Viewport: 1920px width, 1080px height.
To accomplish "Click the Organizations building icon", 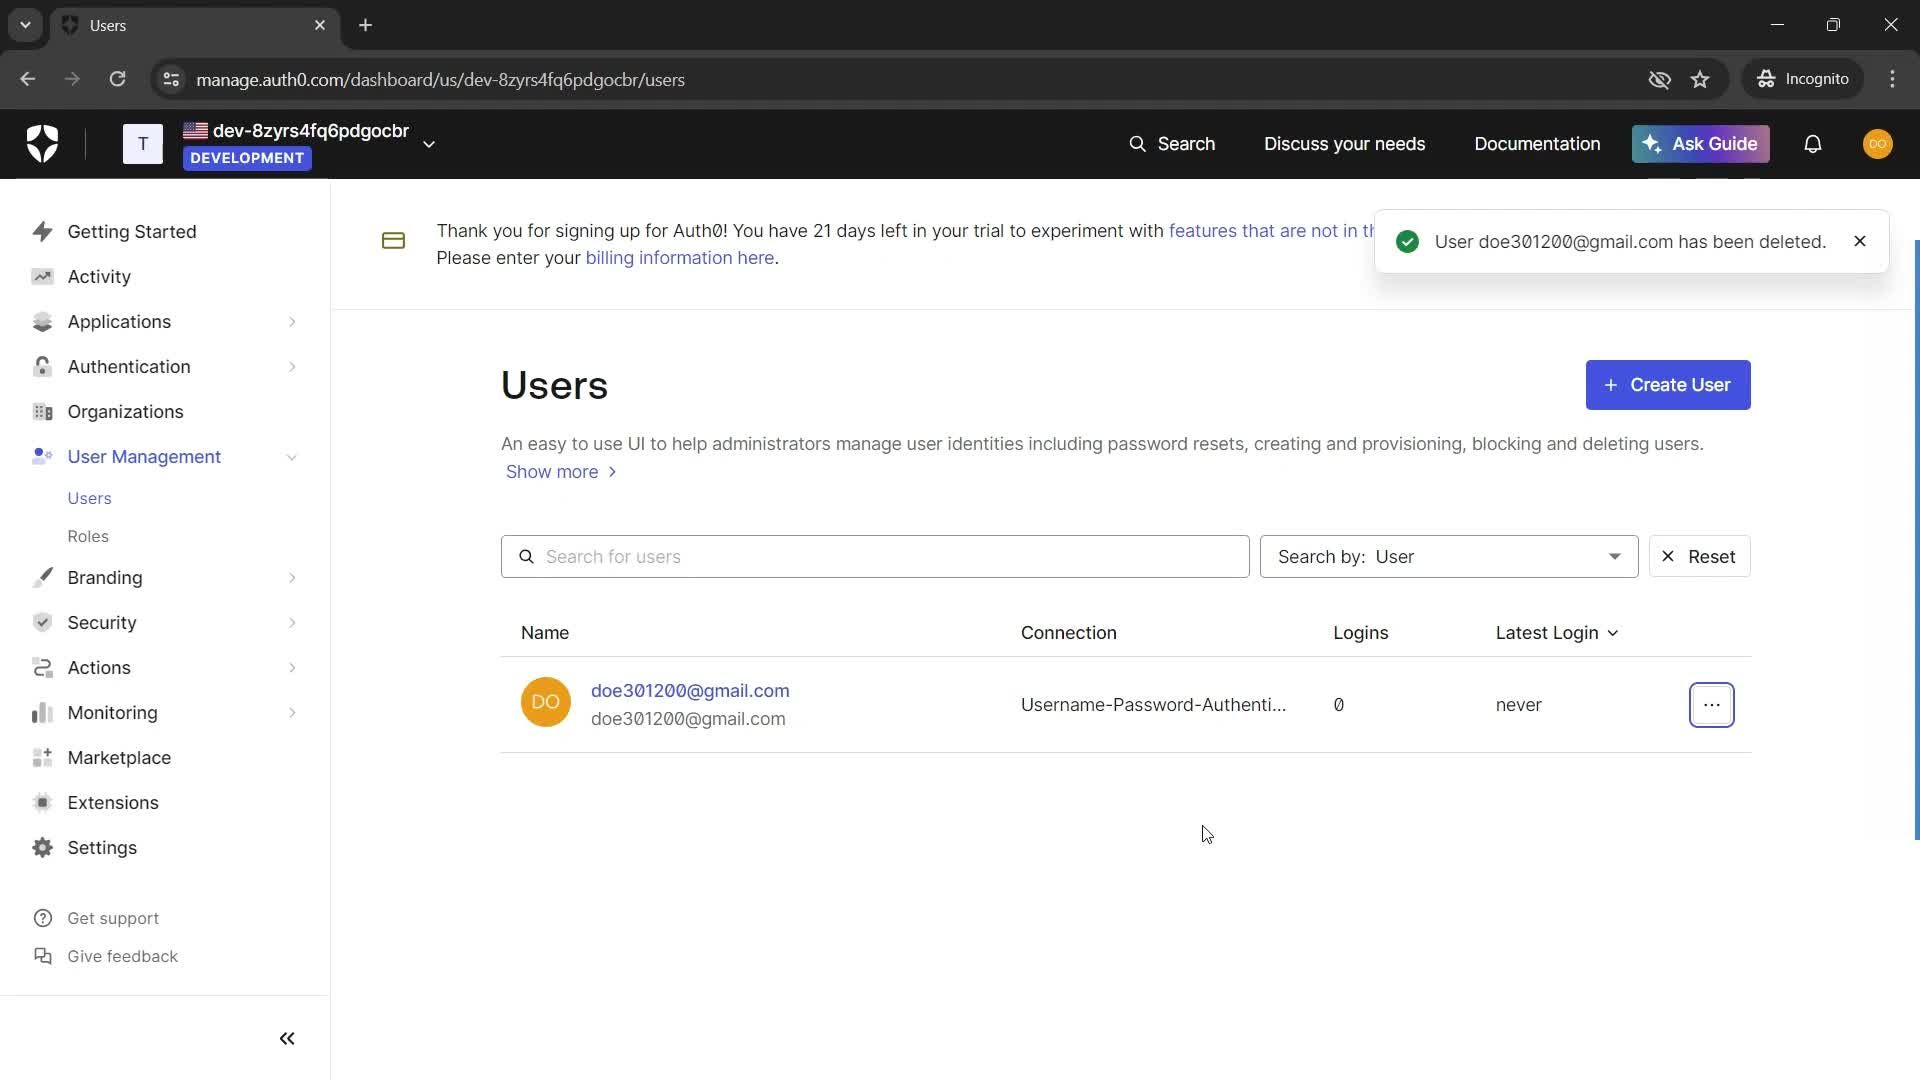I will coord(42,412).
